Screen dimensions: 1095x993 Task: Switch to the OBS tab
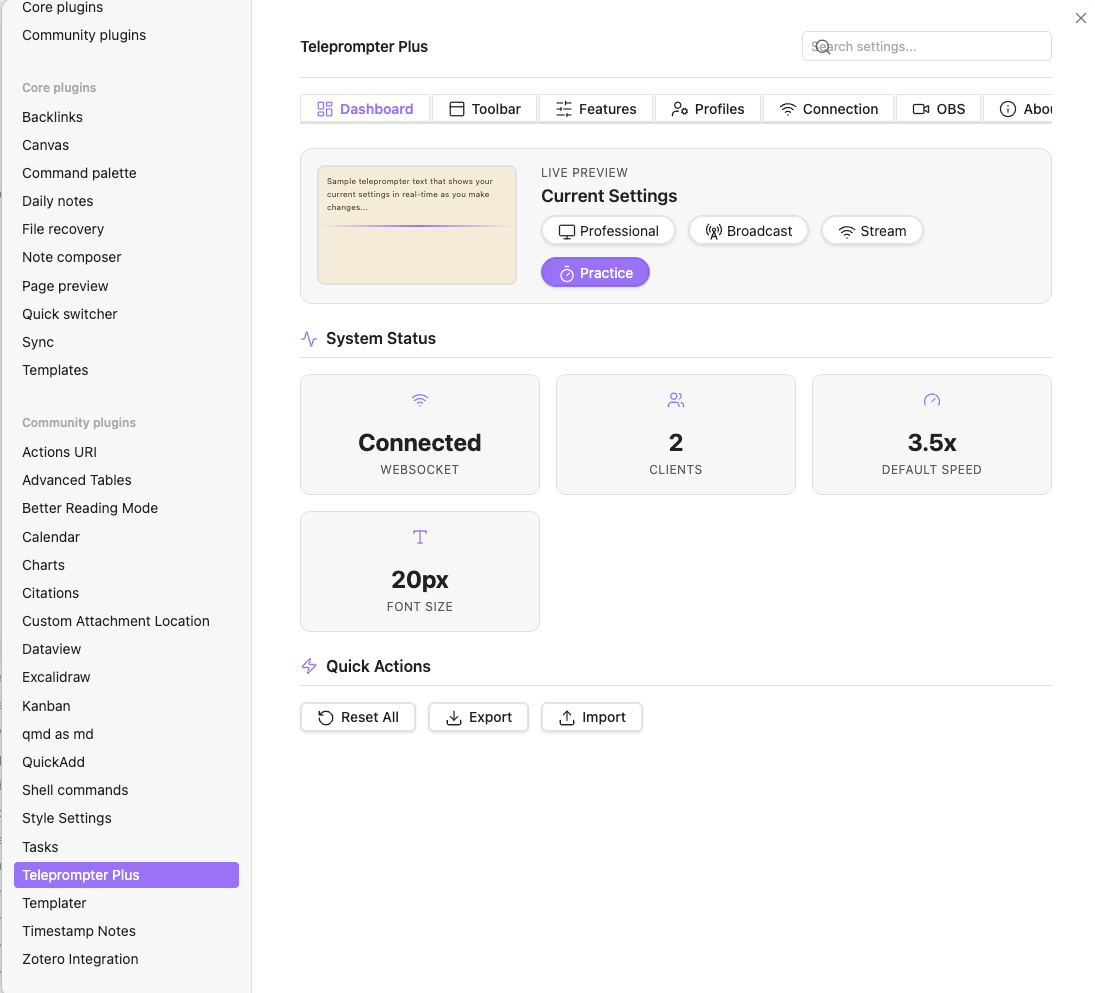[x=939, y=109]
